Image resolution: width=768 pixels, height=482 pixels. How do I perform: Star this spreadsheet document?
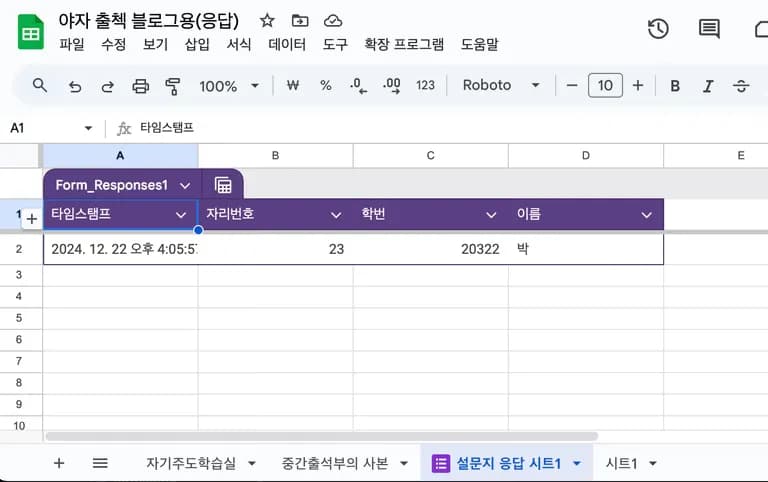point(267,21)
